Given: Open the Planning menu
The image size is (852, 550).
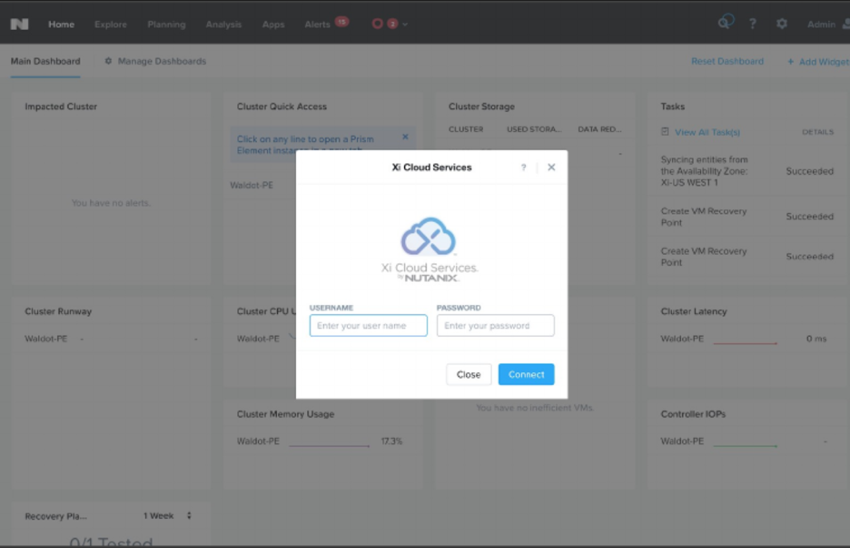Looking at the screenshot, I should click(166, 24).
